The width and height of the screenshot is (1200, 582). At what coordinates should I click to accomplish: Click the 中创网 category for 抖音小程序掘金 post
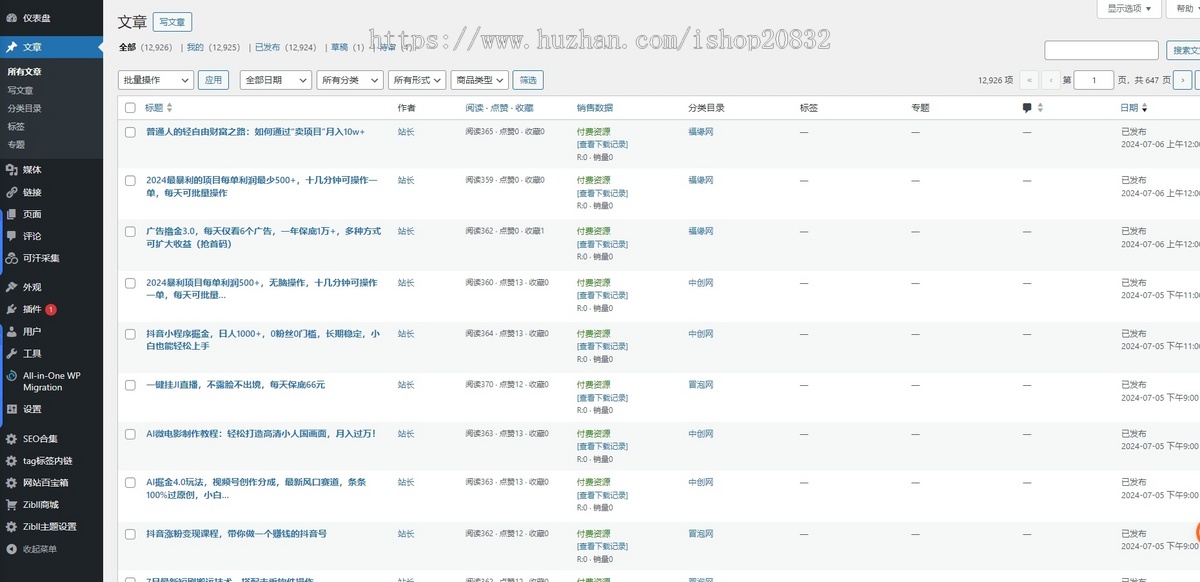coord(701,333)
